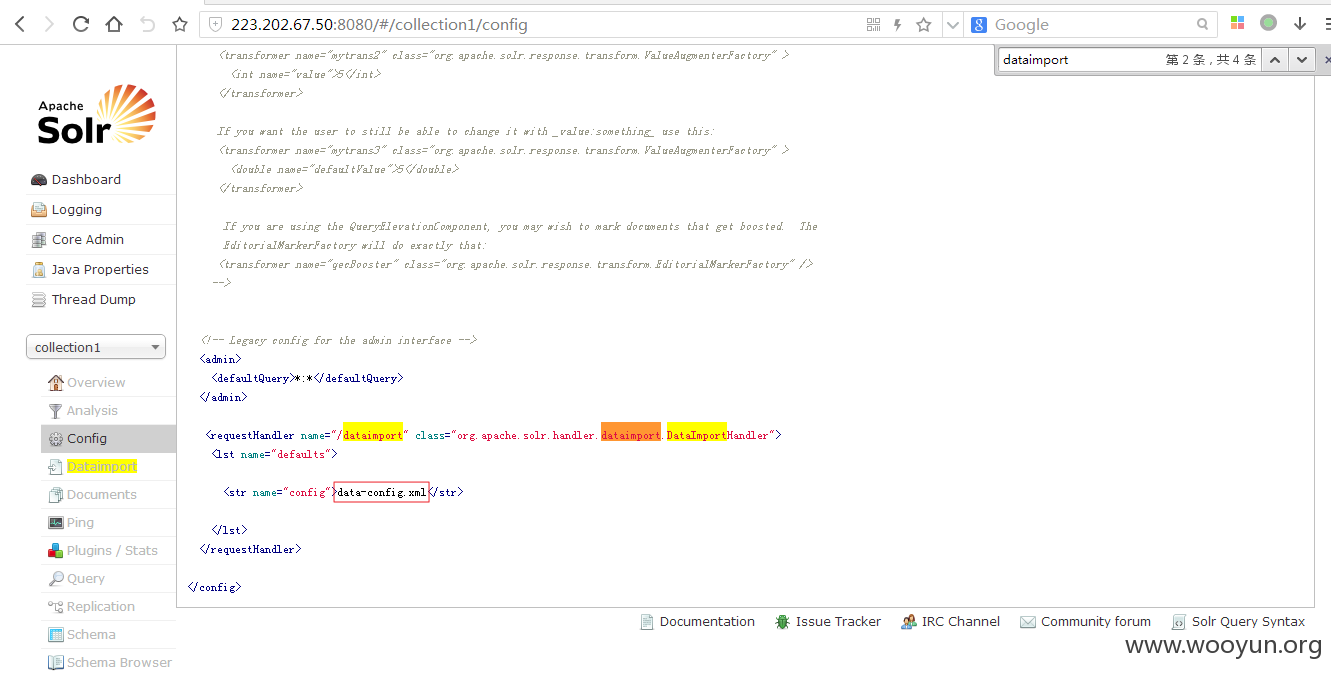Open the Ping item
1331x674 pixels.
coord(80,522)
